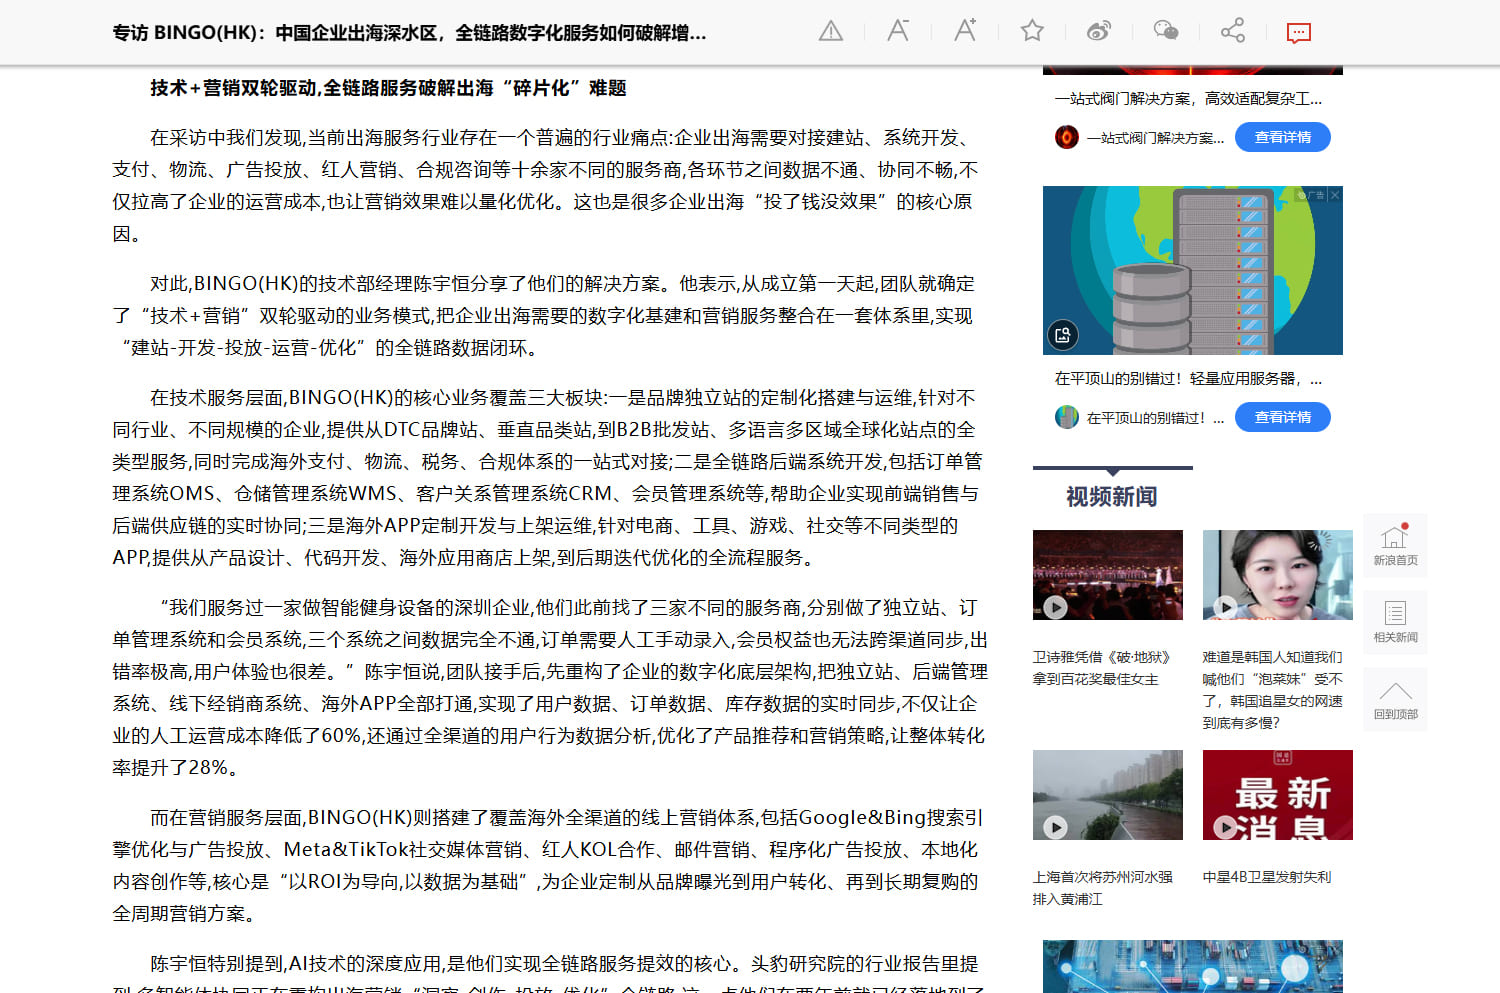
Task: Click the article title in top bar
Action: [410, 33]
